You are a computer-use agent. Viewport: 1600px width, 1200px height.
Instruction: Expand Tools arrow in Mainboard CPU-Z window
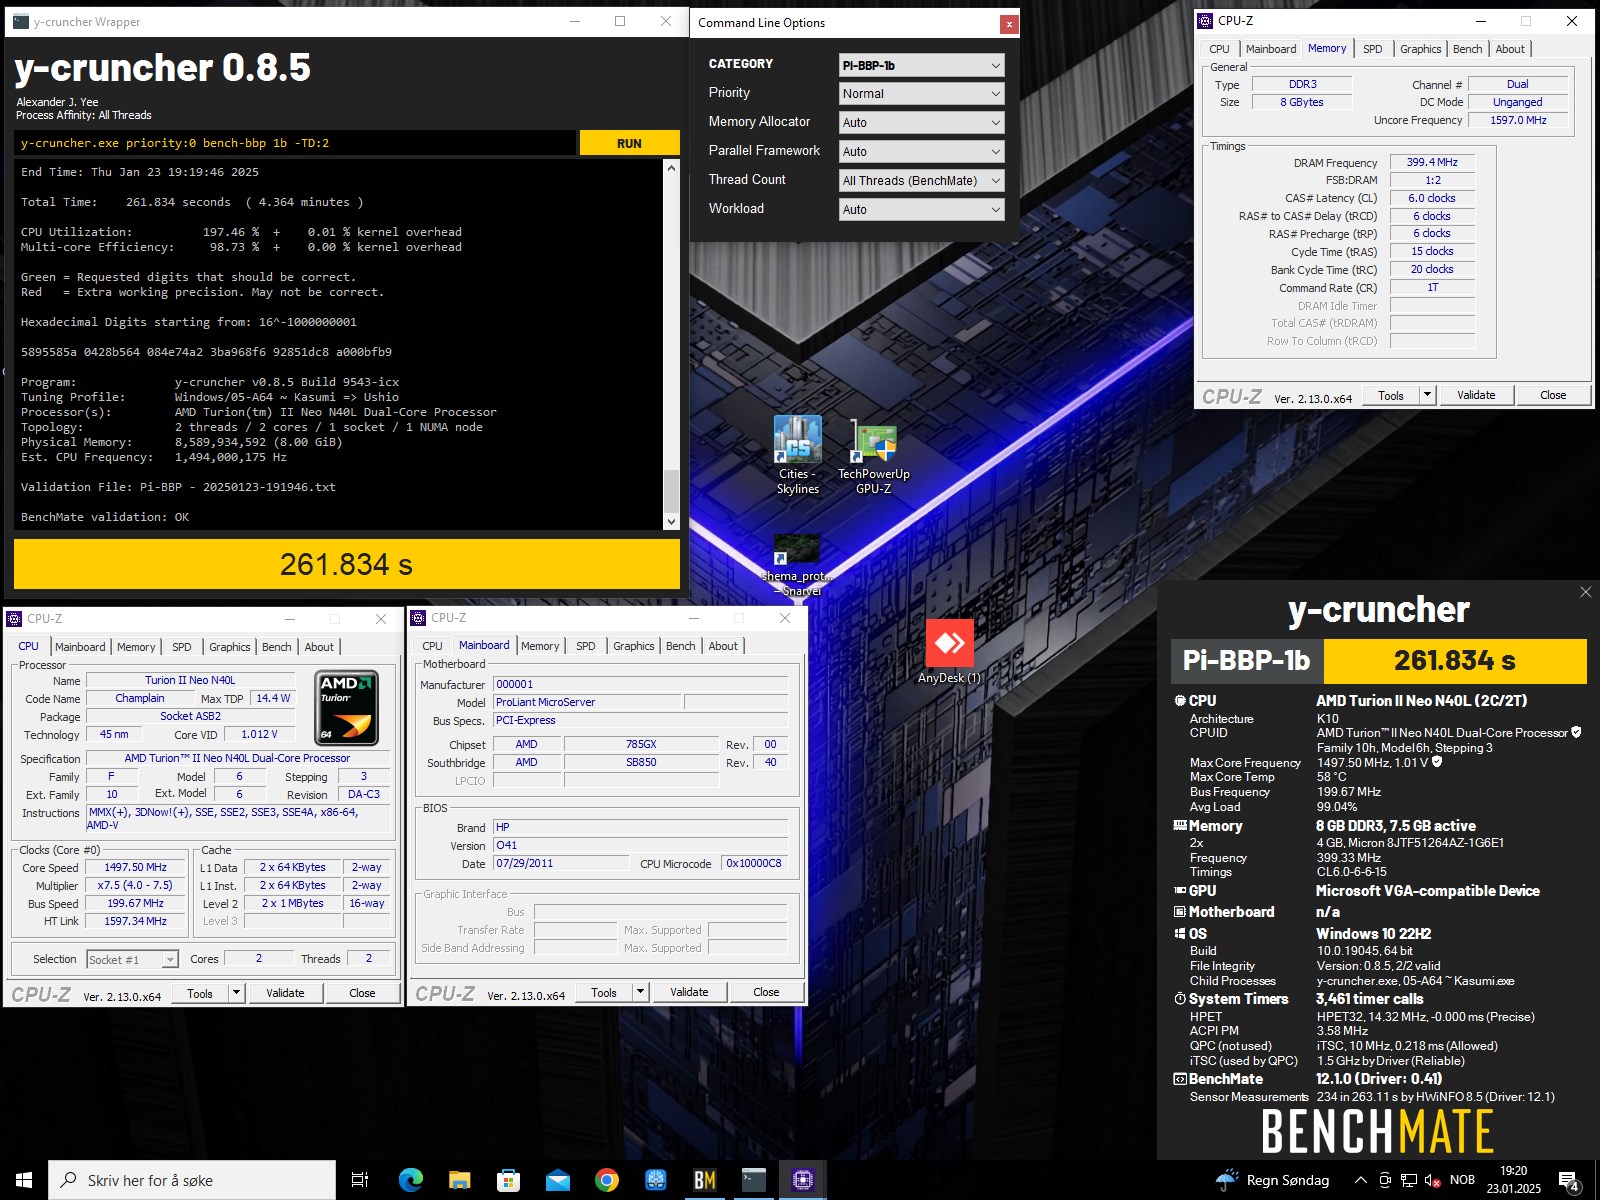tap(640, 992)
